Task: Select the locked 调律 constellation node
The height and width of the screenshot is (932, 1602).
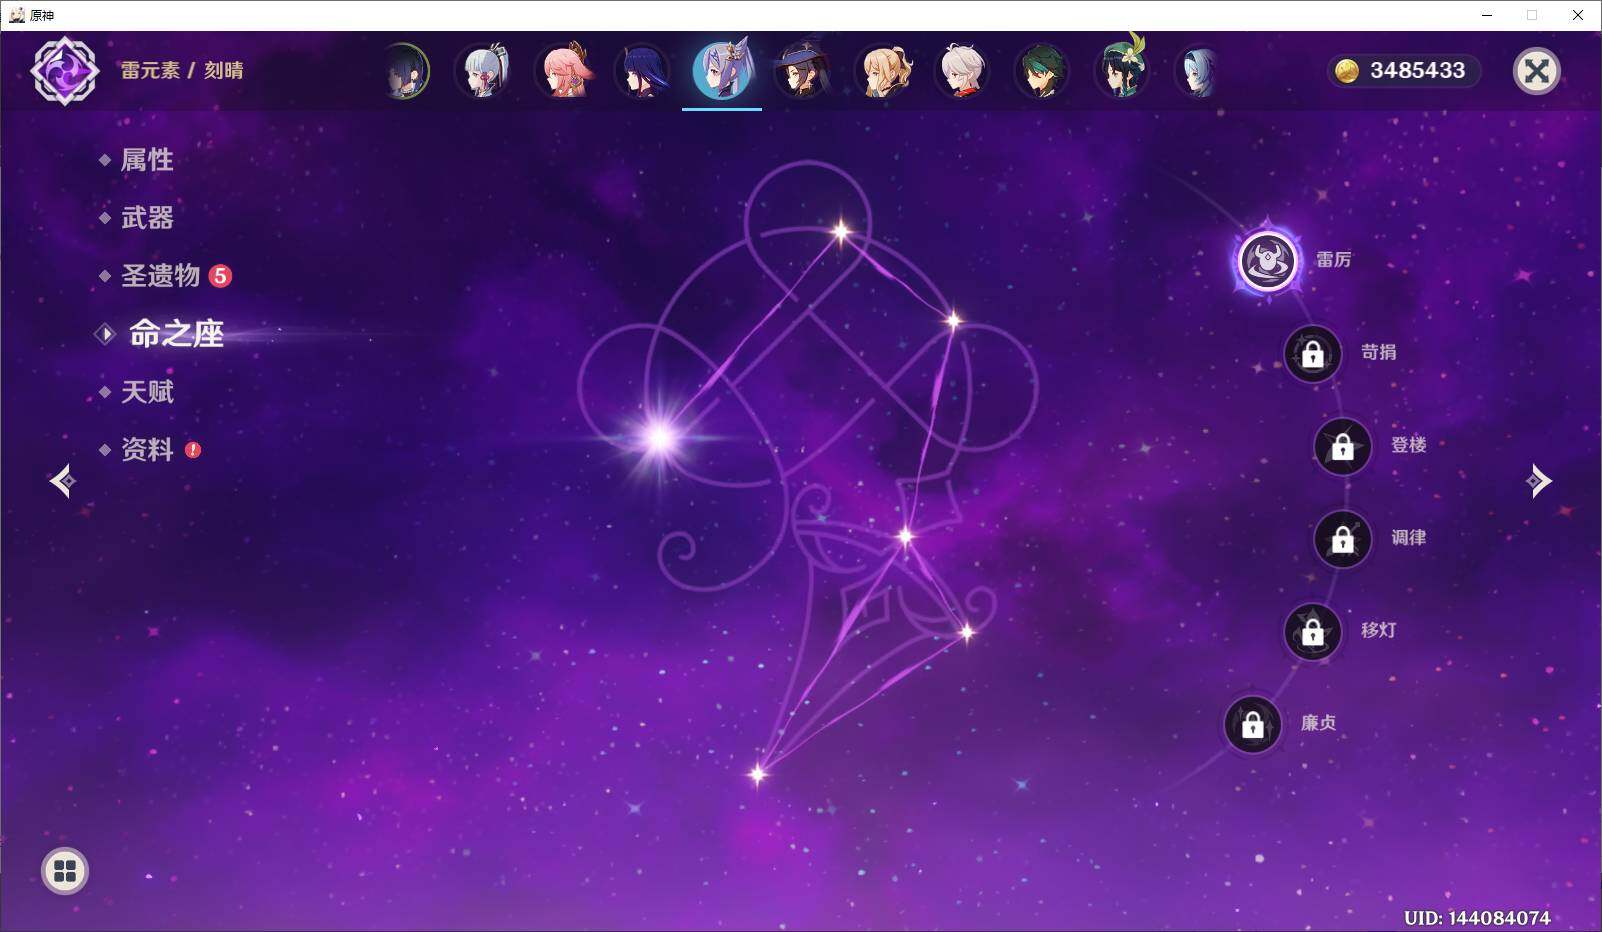Action: [1342, 539]
